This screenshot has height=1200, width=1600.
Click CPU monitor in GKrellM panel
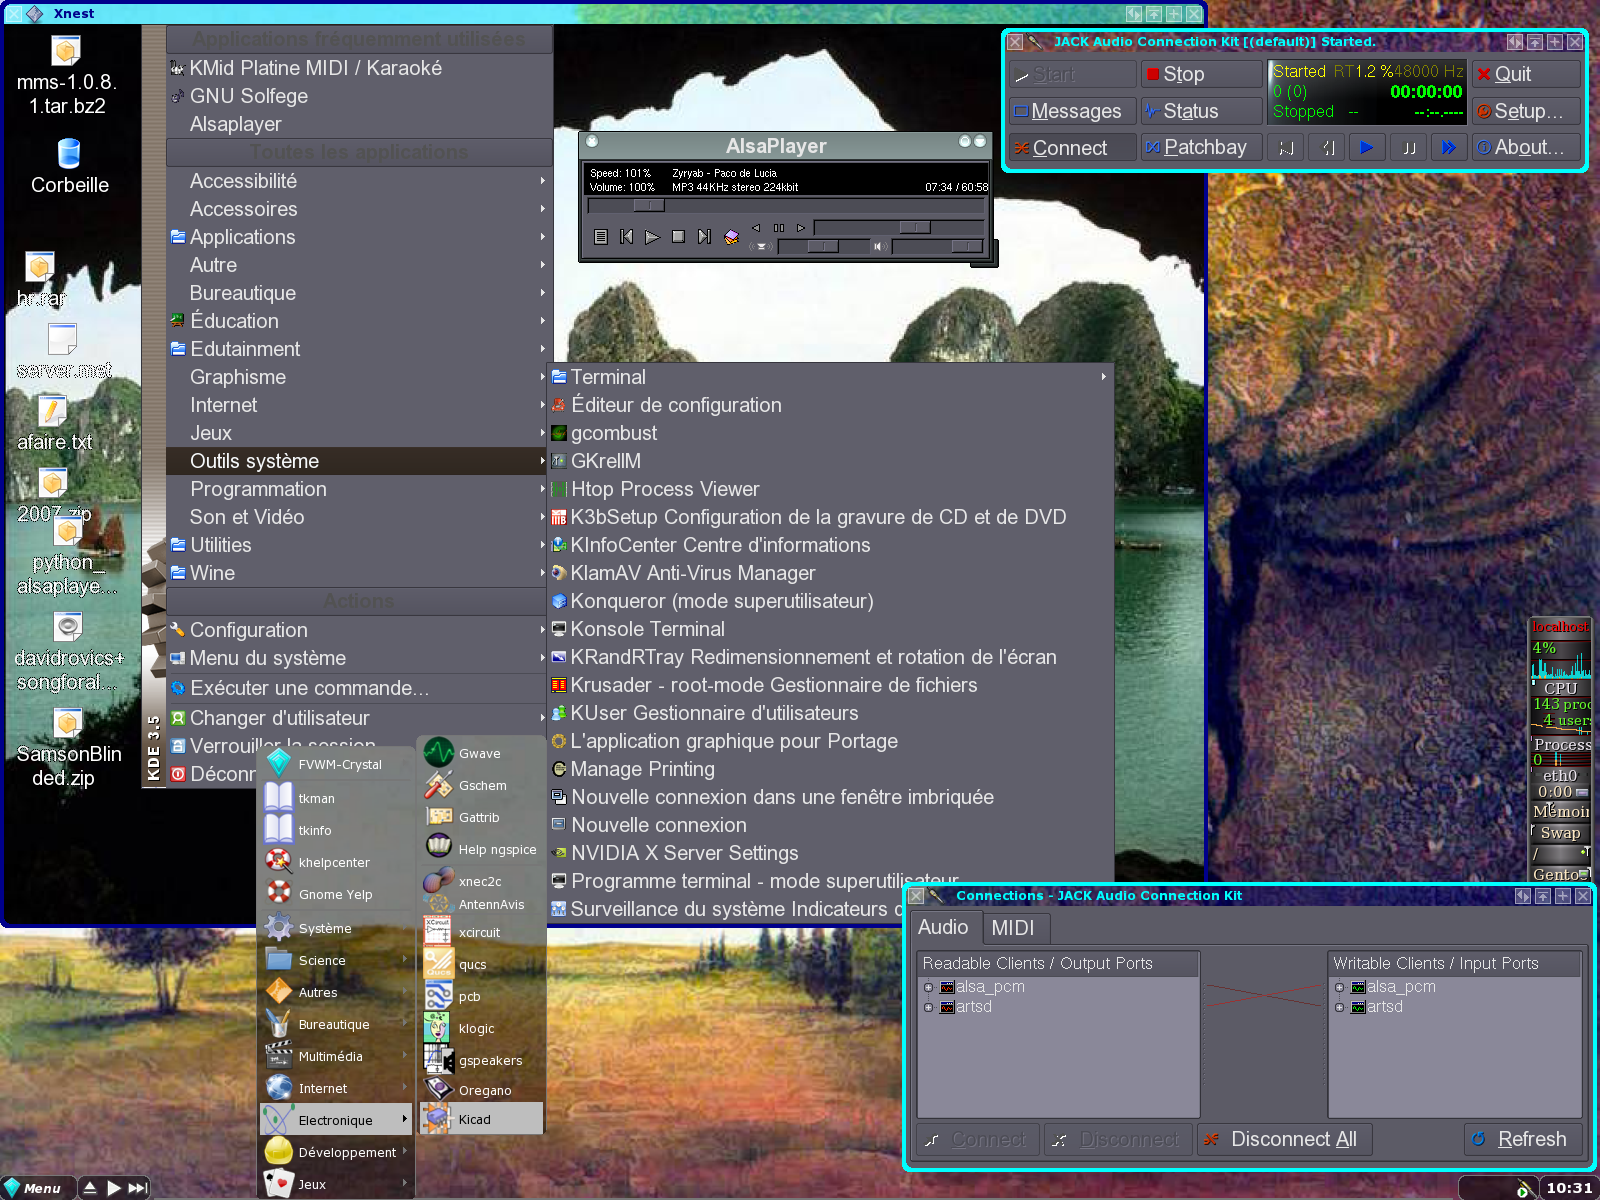pyautogui.click(x=1560, y=668)
